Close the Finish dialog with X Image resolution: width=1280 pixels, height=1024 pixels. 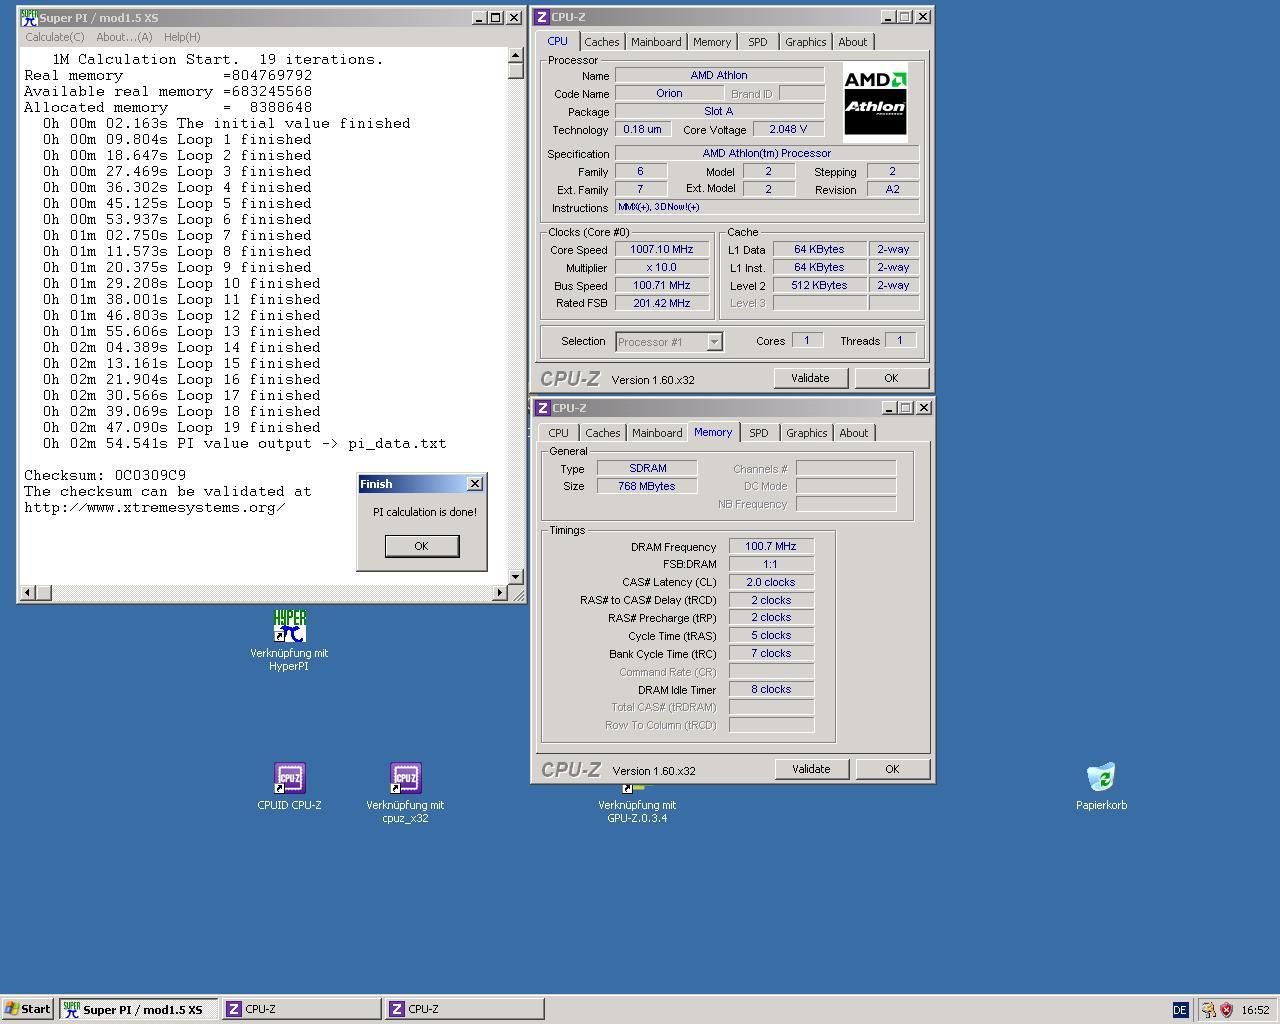coord(474,483)
